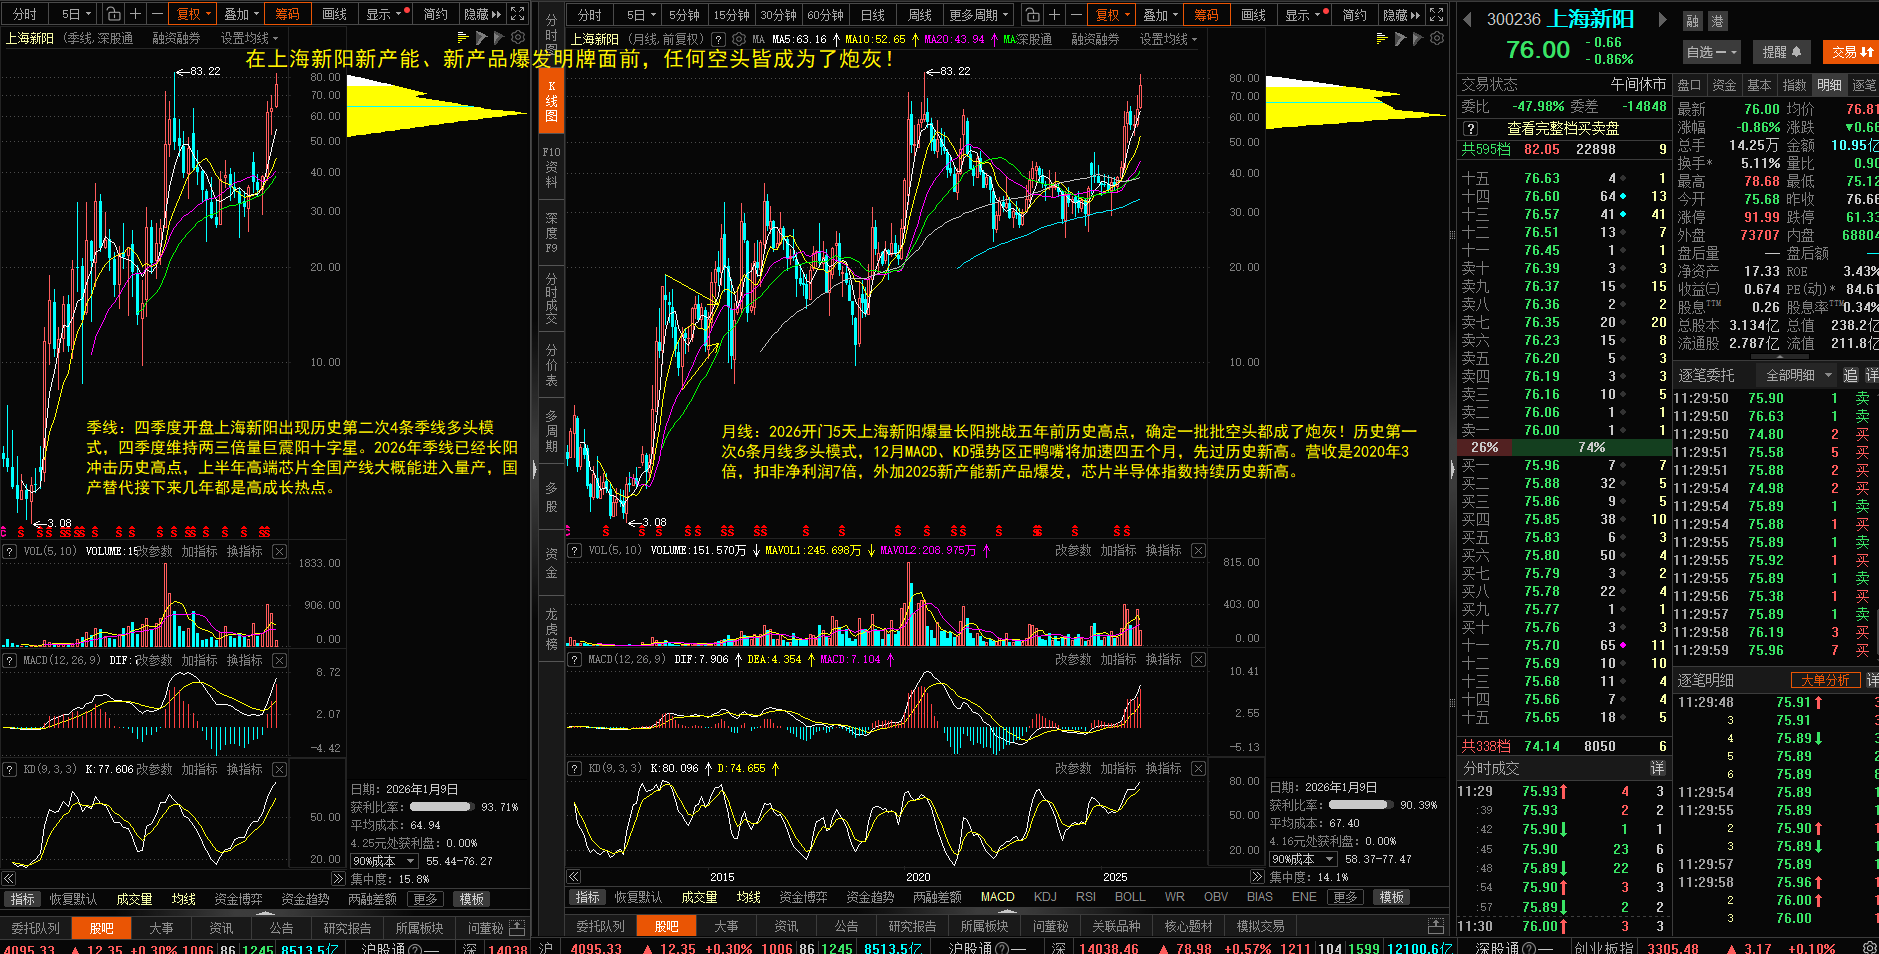Image resolution: width=1879 pixels, height=954 pixels.
Task: Toggle 简约 simple mode in left toolbar
Action: pyautogui.click(x=435, y=14)
